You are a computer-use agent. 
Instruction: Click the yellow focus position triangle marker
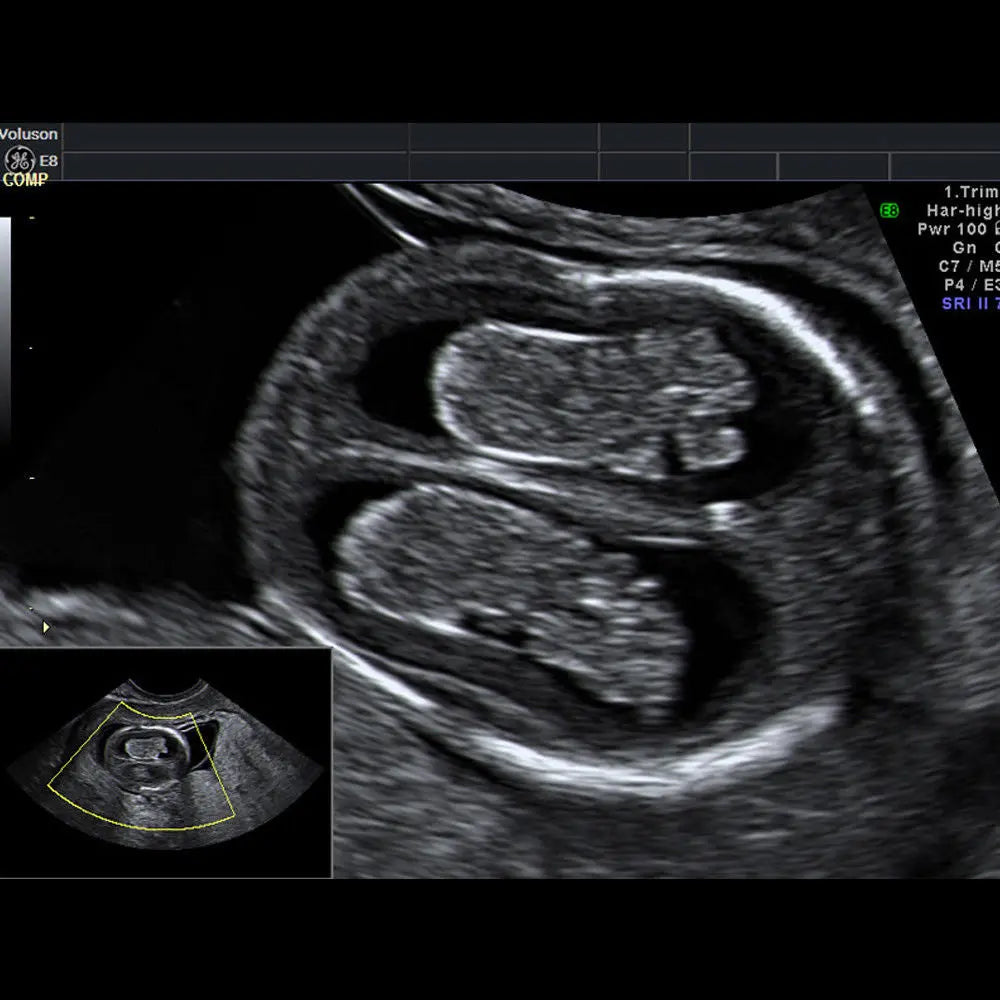point(45,627)
